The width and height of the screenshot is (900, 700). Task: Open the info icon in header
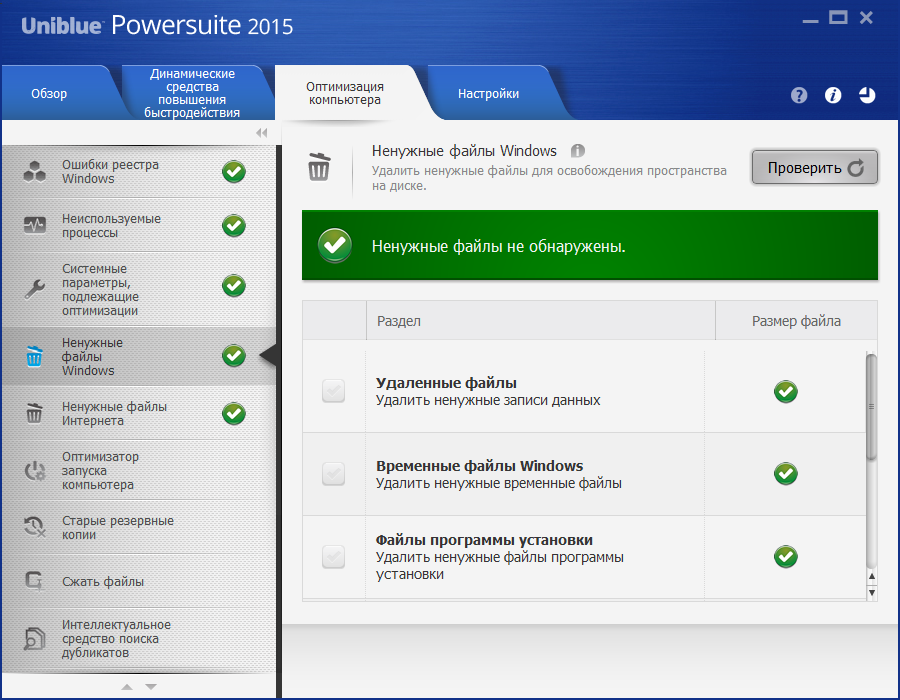832,95
